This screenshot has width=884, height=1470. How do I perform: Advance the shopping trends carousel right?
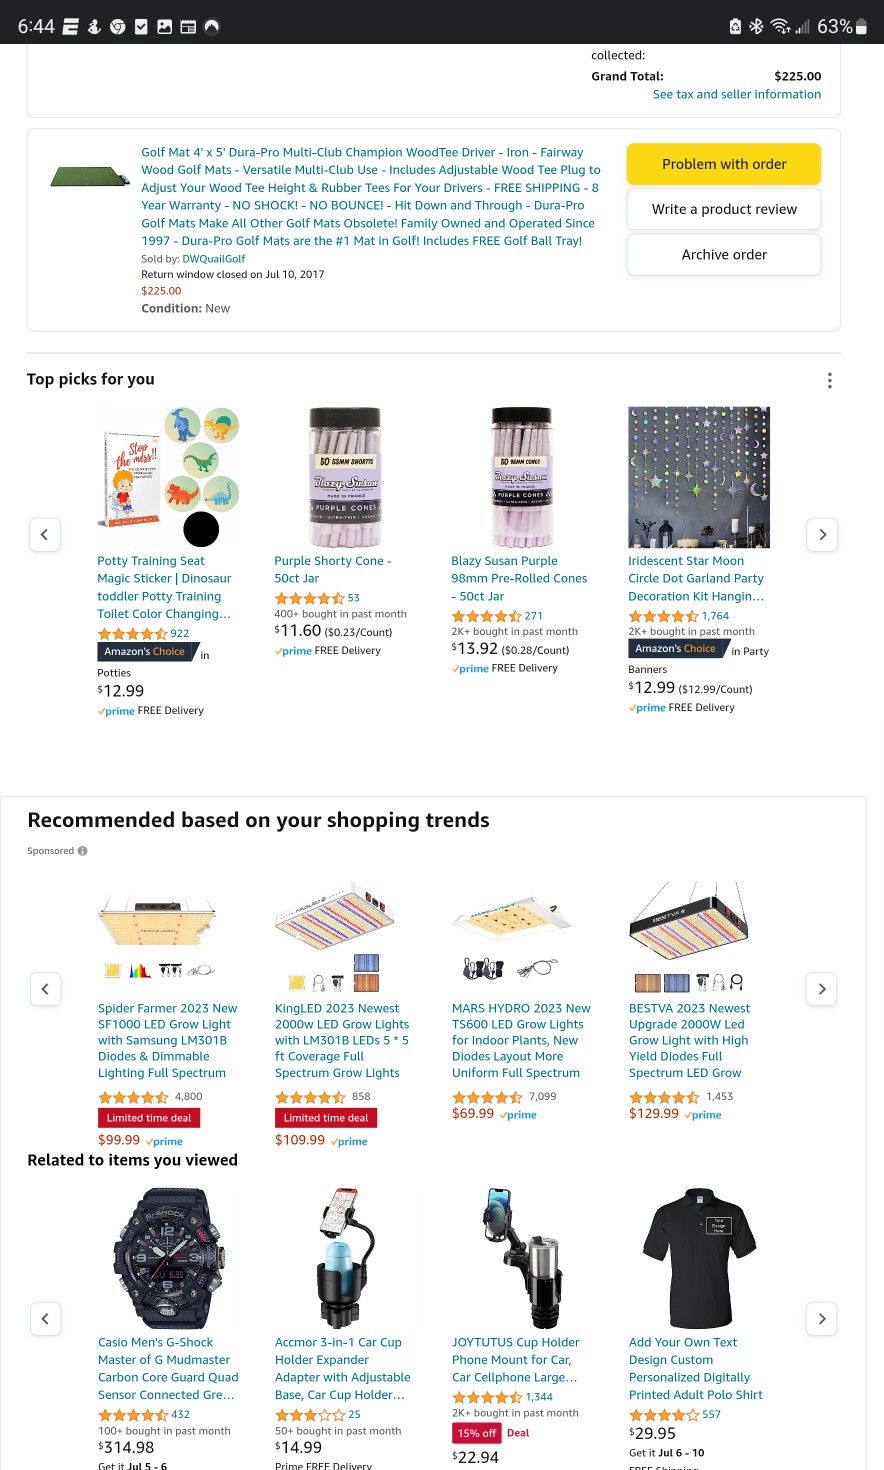click(822, 989)
